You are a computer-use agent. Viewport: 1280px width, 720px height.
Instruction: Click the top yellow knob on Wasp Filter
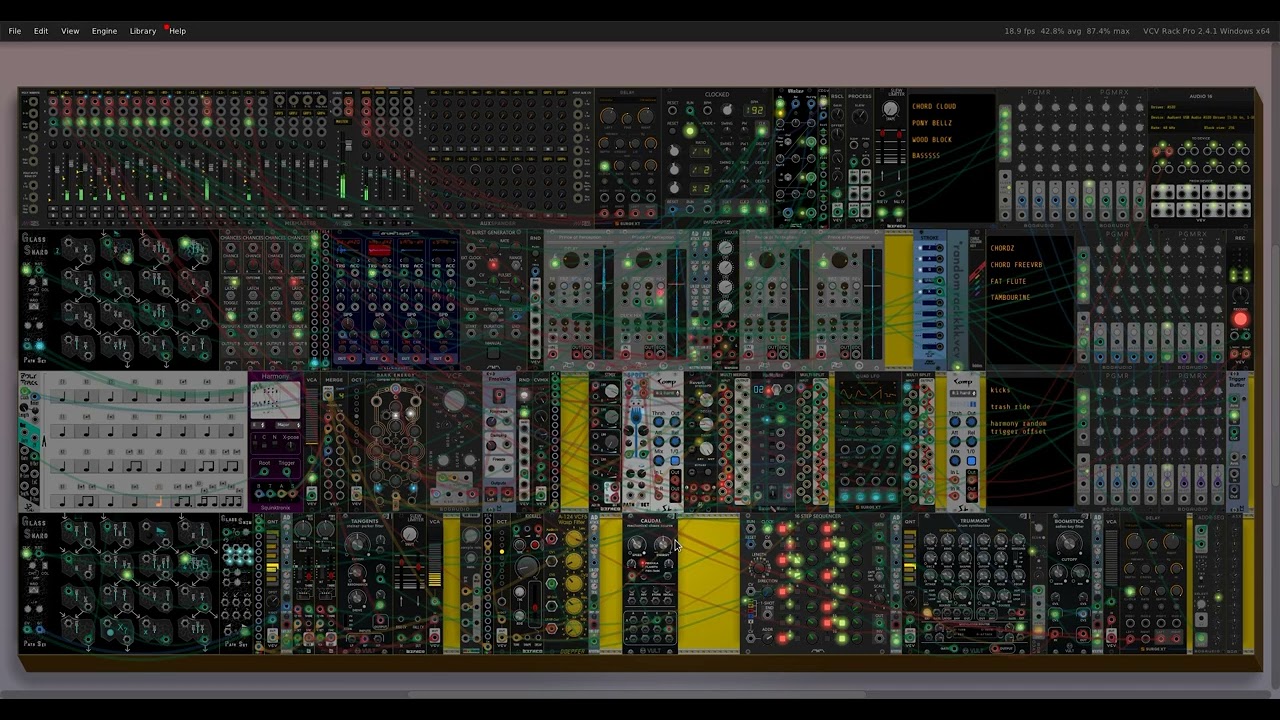573,540
